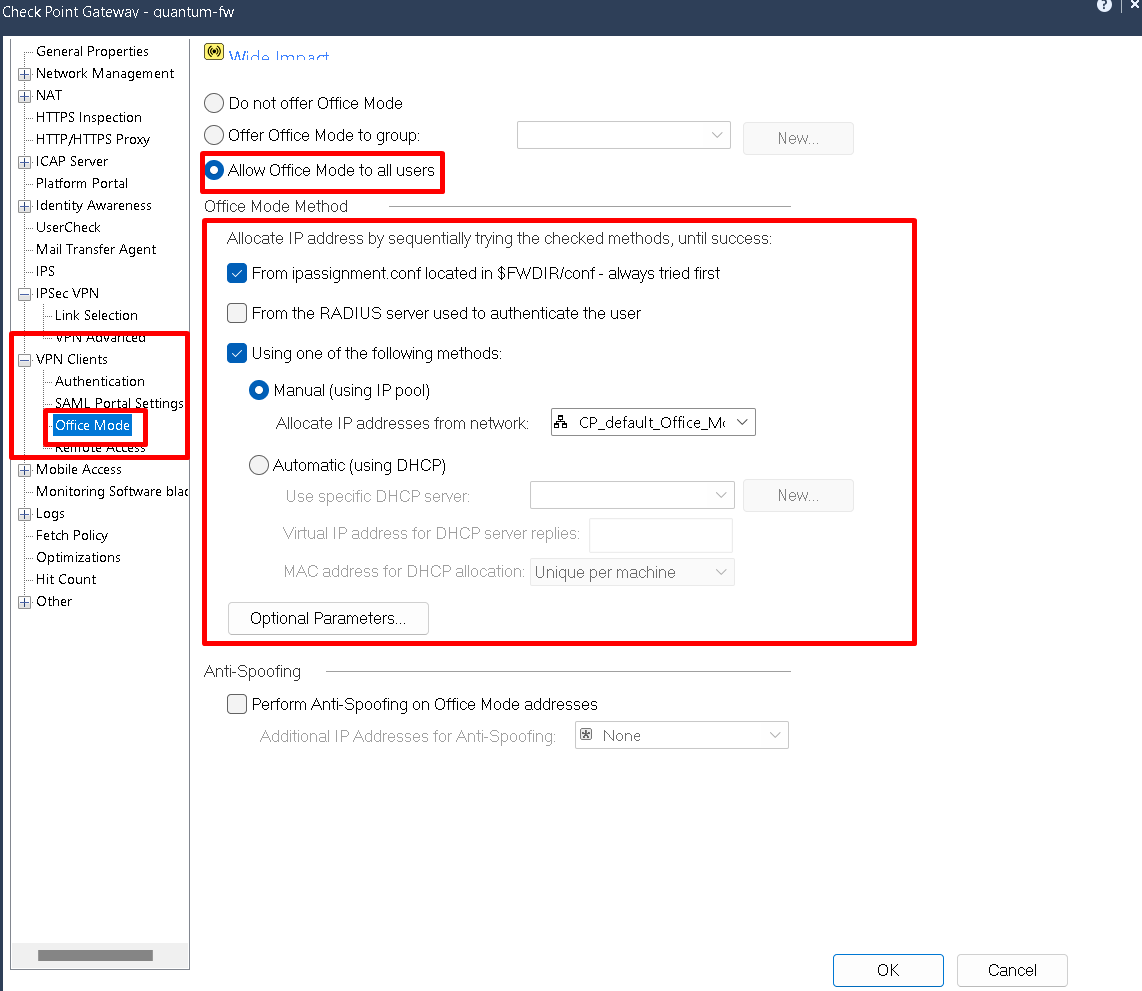Click the horizontal scrollbar below the tree panel
Viewport: 1142px width, 991px height.
[95, 955]
